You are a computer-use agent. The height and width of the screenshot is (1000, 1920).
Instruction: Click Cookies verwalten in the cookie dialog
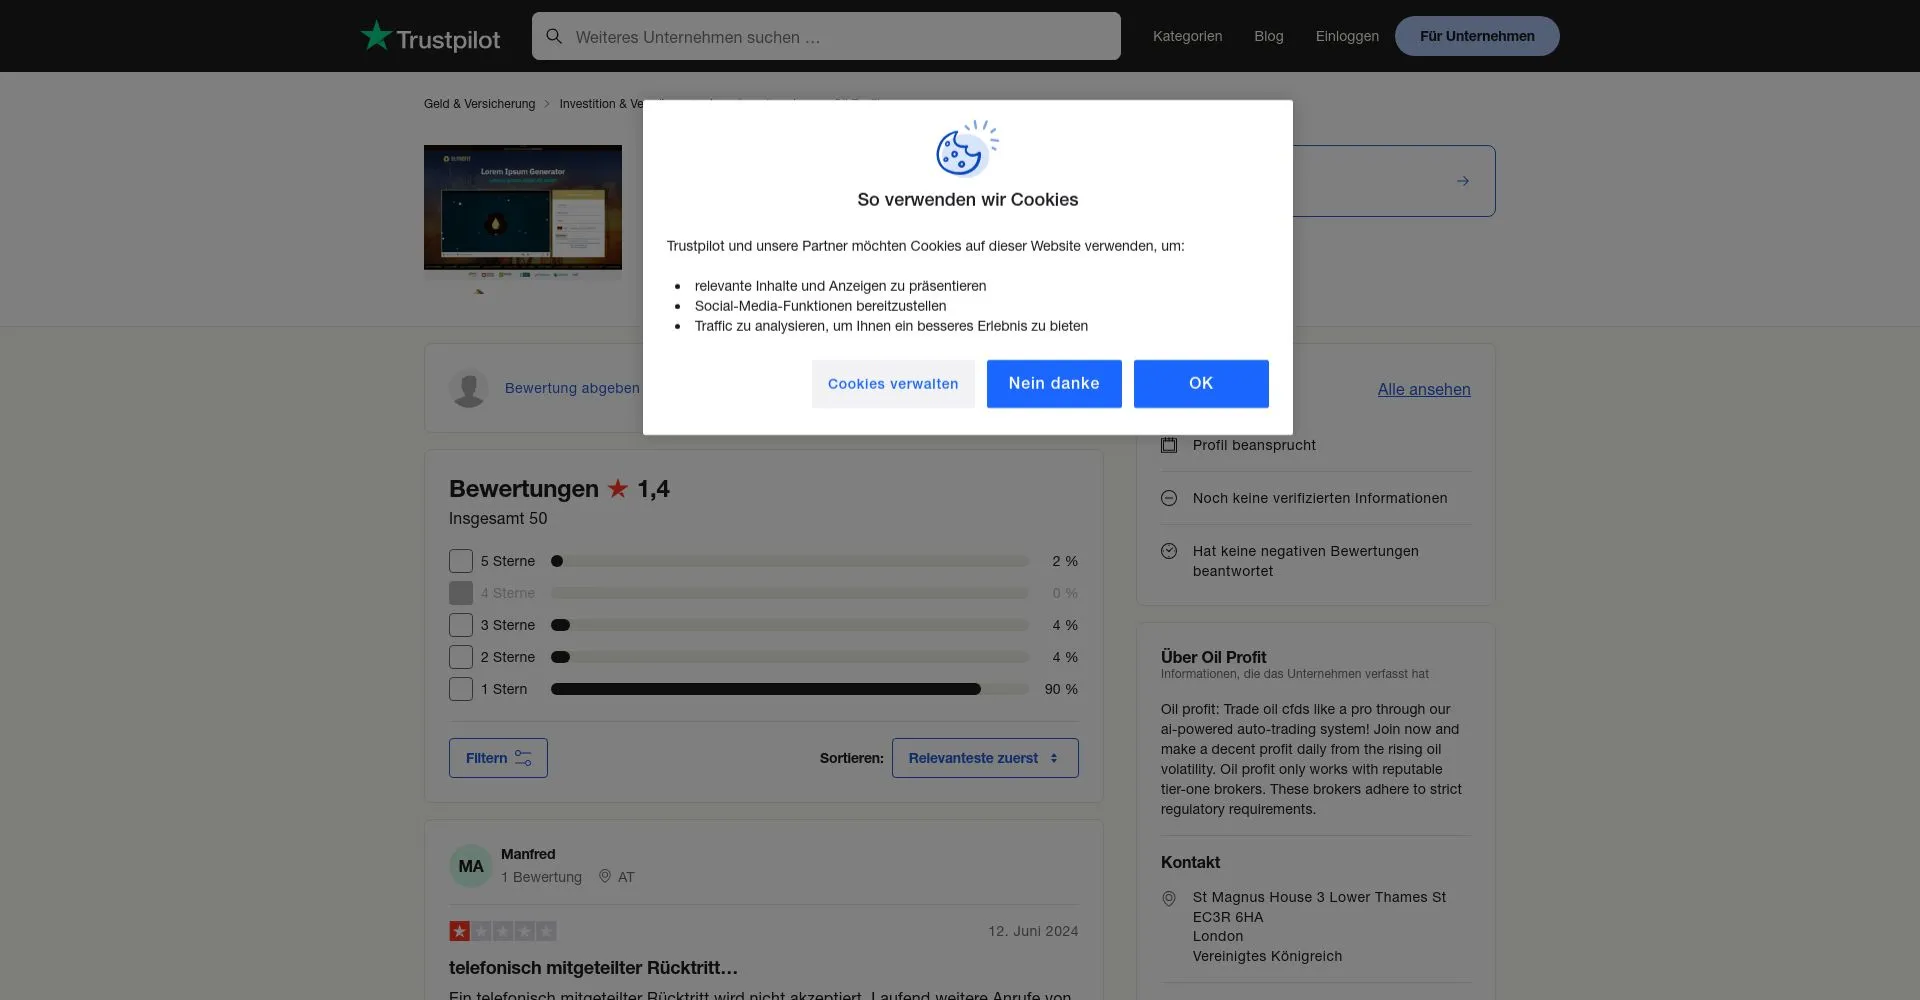coord(893,384)
